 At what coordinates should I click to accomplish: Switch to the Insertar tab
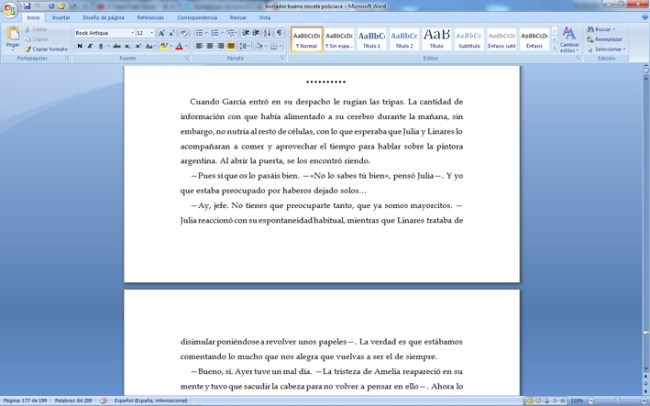pyautogui.click(x=61, y=18)
